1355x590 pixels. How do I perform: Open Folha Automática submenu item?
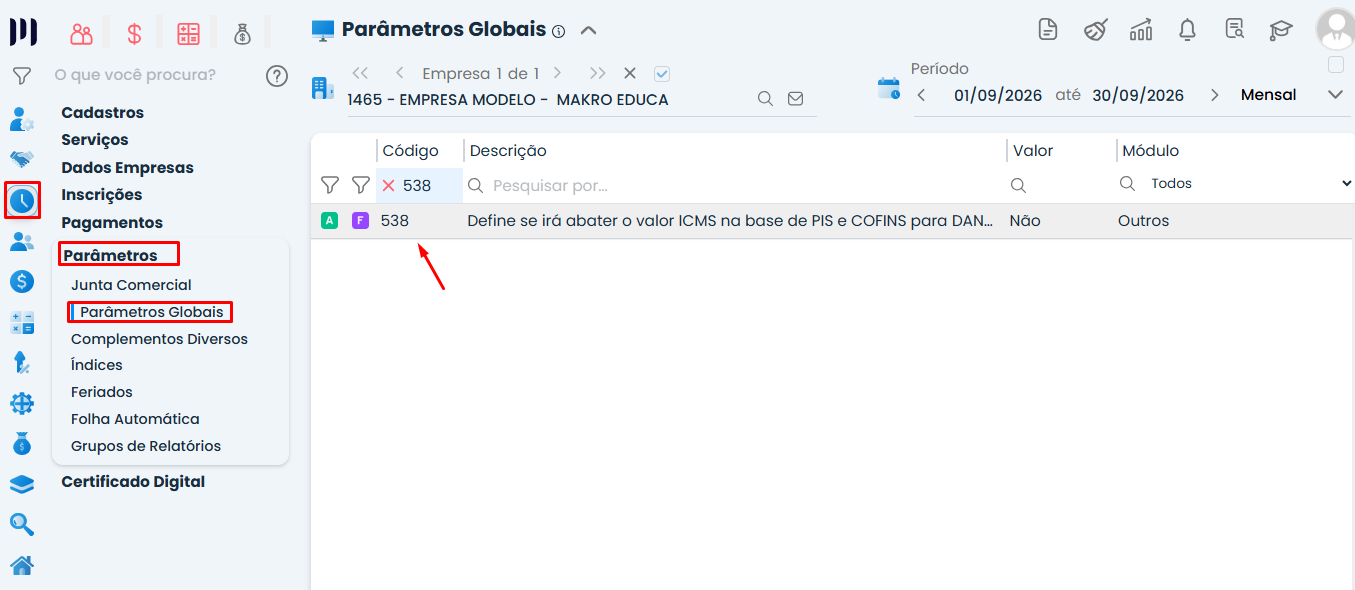[135, 419]
